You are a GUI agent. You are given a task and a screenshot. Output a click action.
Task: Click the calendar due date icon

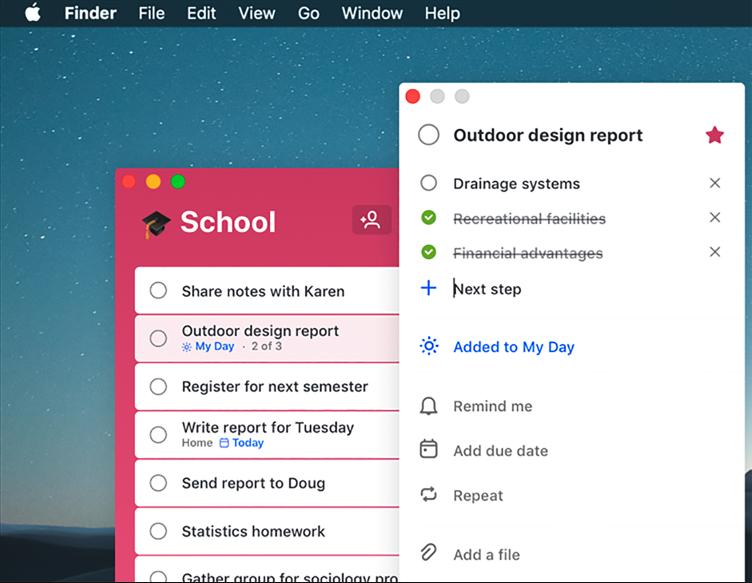tap(428, 449)
